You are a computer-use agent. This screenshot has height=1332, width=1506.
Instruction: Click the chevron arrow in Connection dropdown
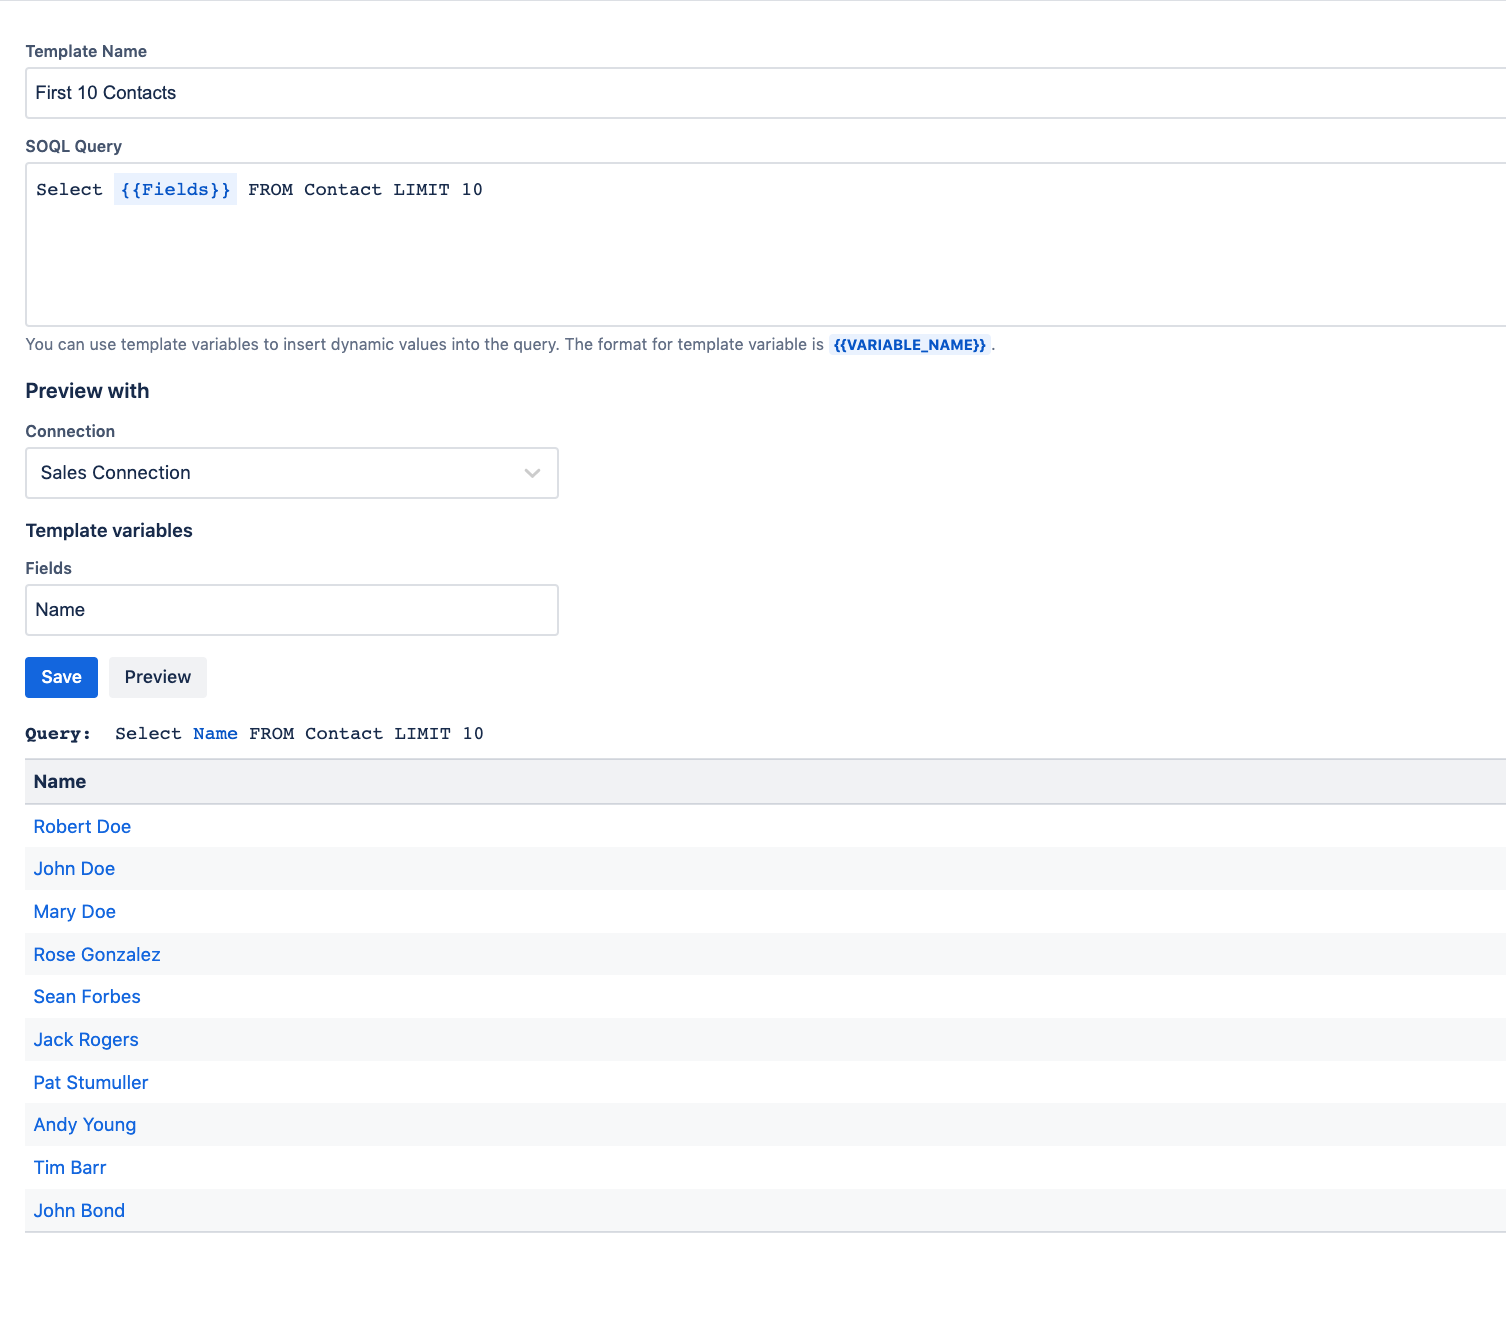[532, 473]
